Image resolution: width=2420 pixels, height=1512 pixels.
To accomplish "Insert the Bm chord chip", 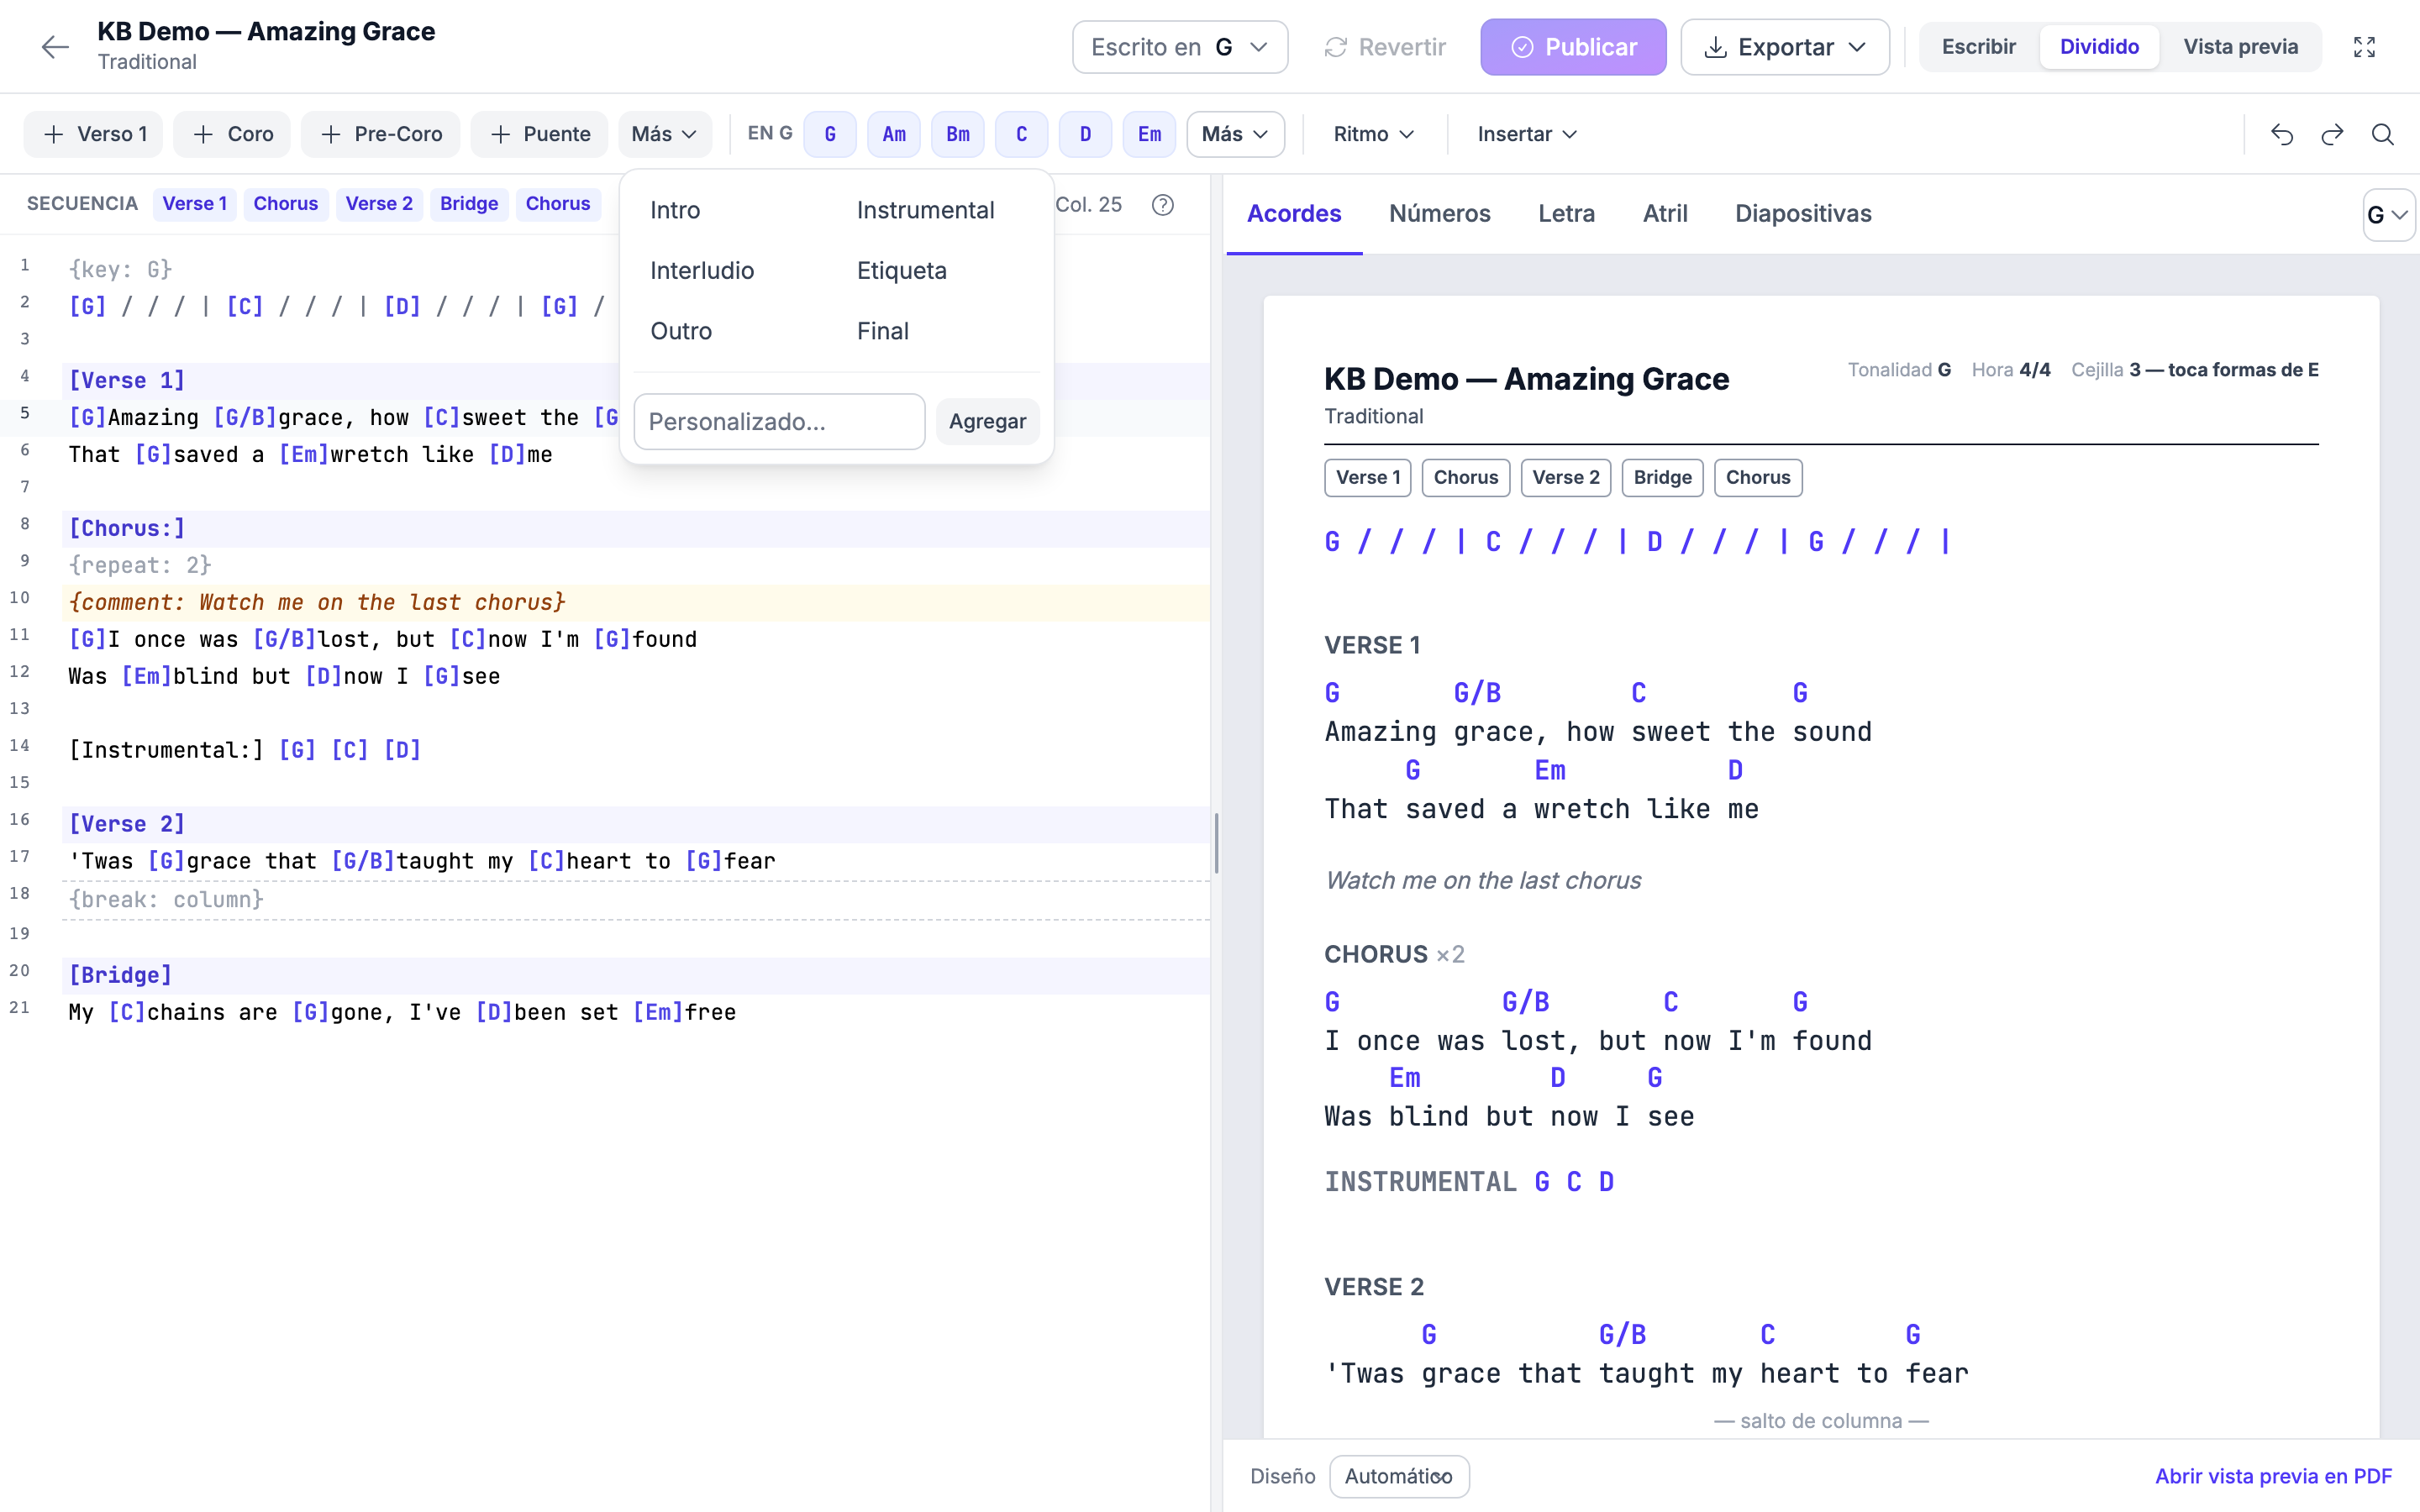I will (958, 134).
